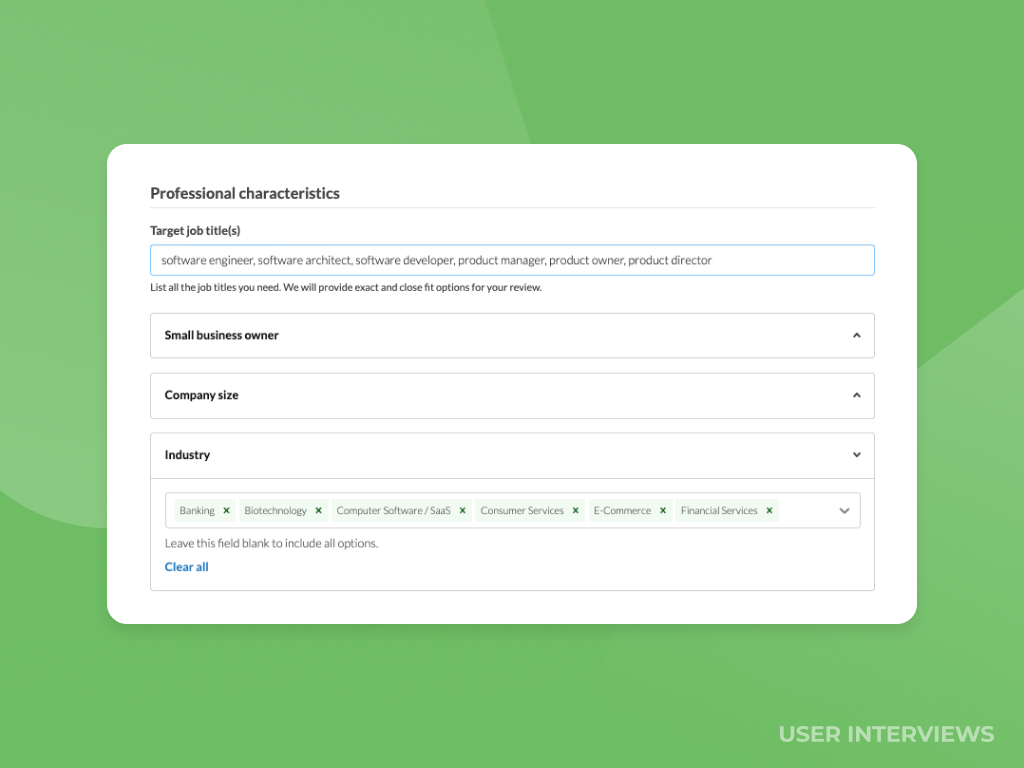Remove the Biotechnology industry tag
This screenshot has height=768, width=1024.
(x=318, y=510)
